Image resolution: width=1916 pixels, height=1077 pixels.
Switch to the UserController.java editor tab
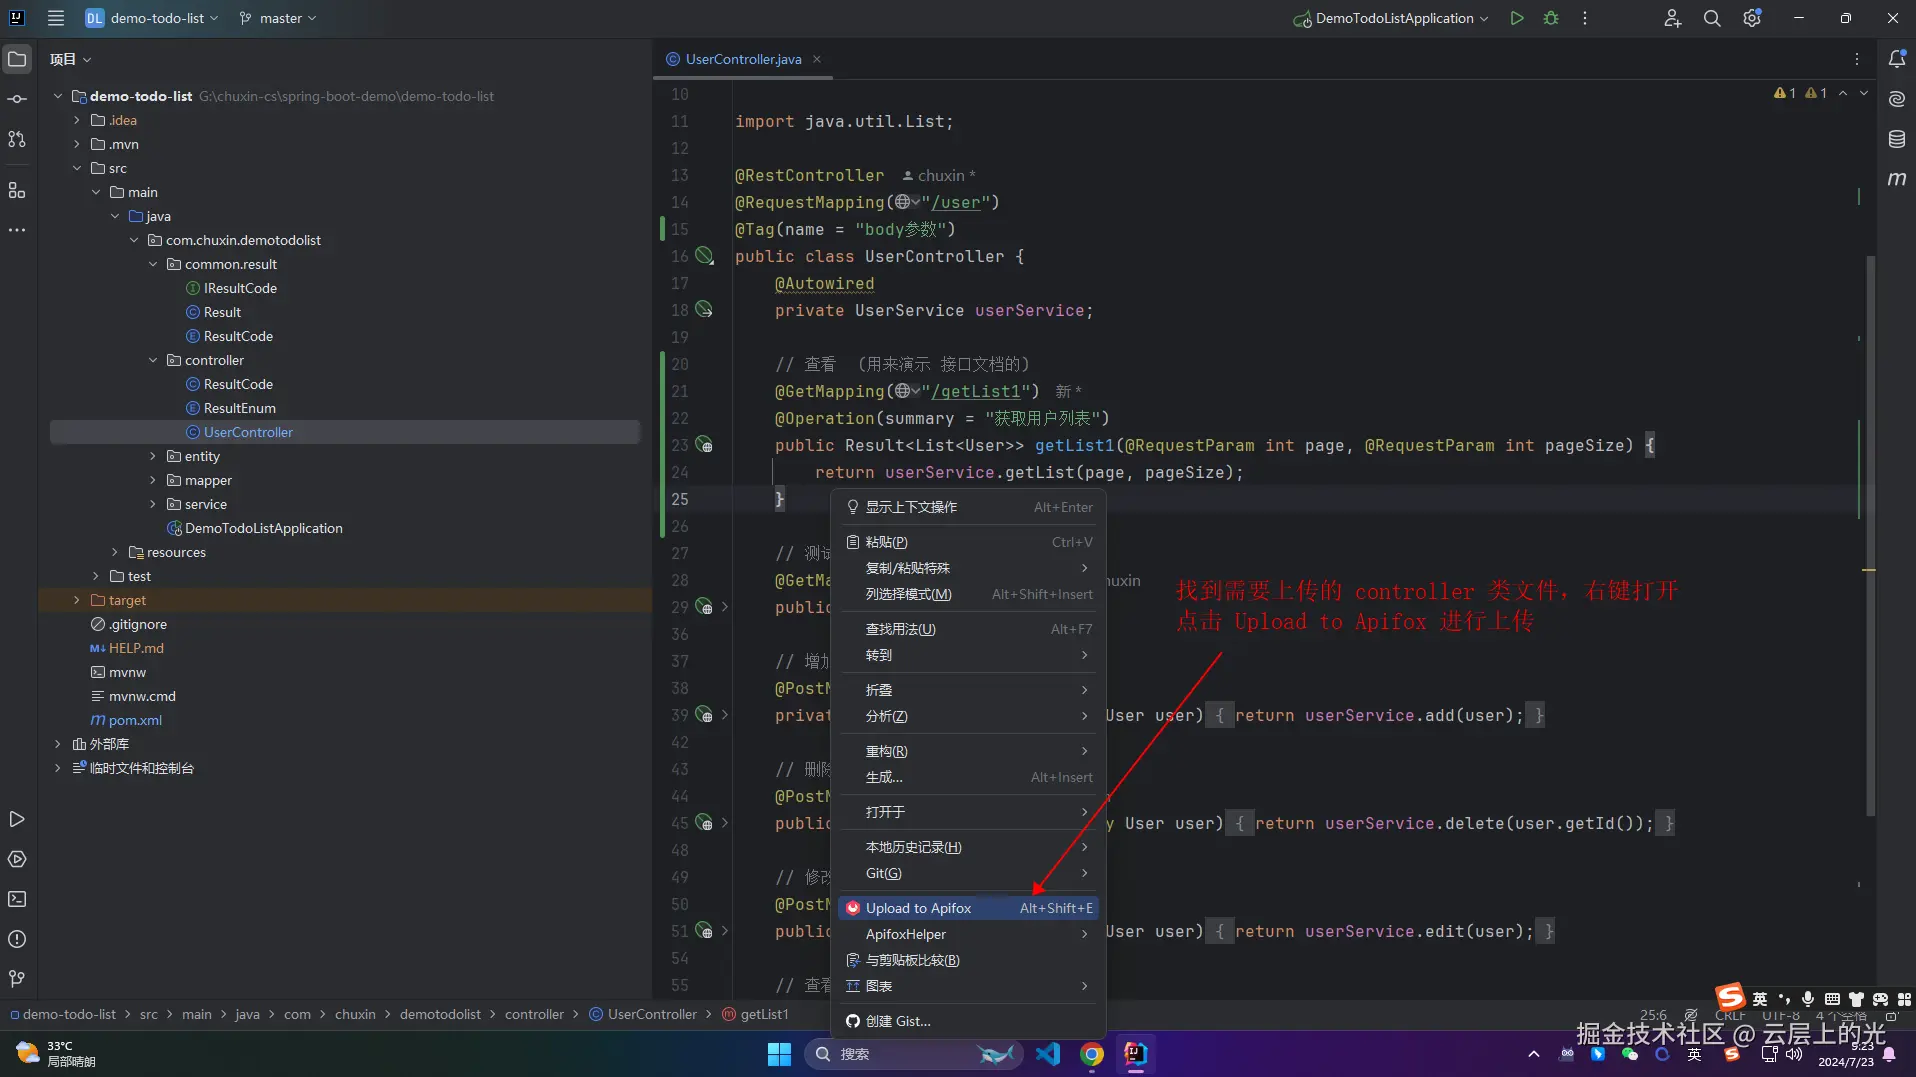pyautogui.click(x=743, y=59)
